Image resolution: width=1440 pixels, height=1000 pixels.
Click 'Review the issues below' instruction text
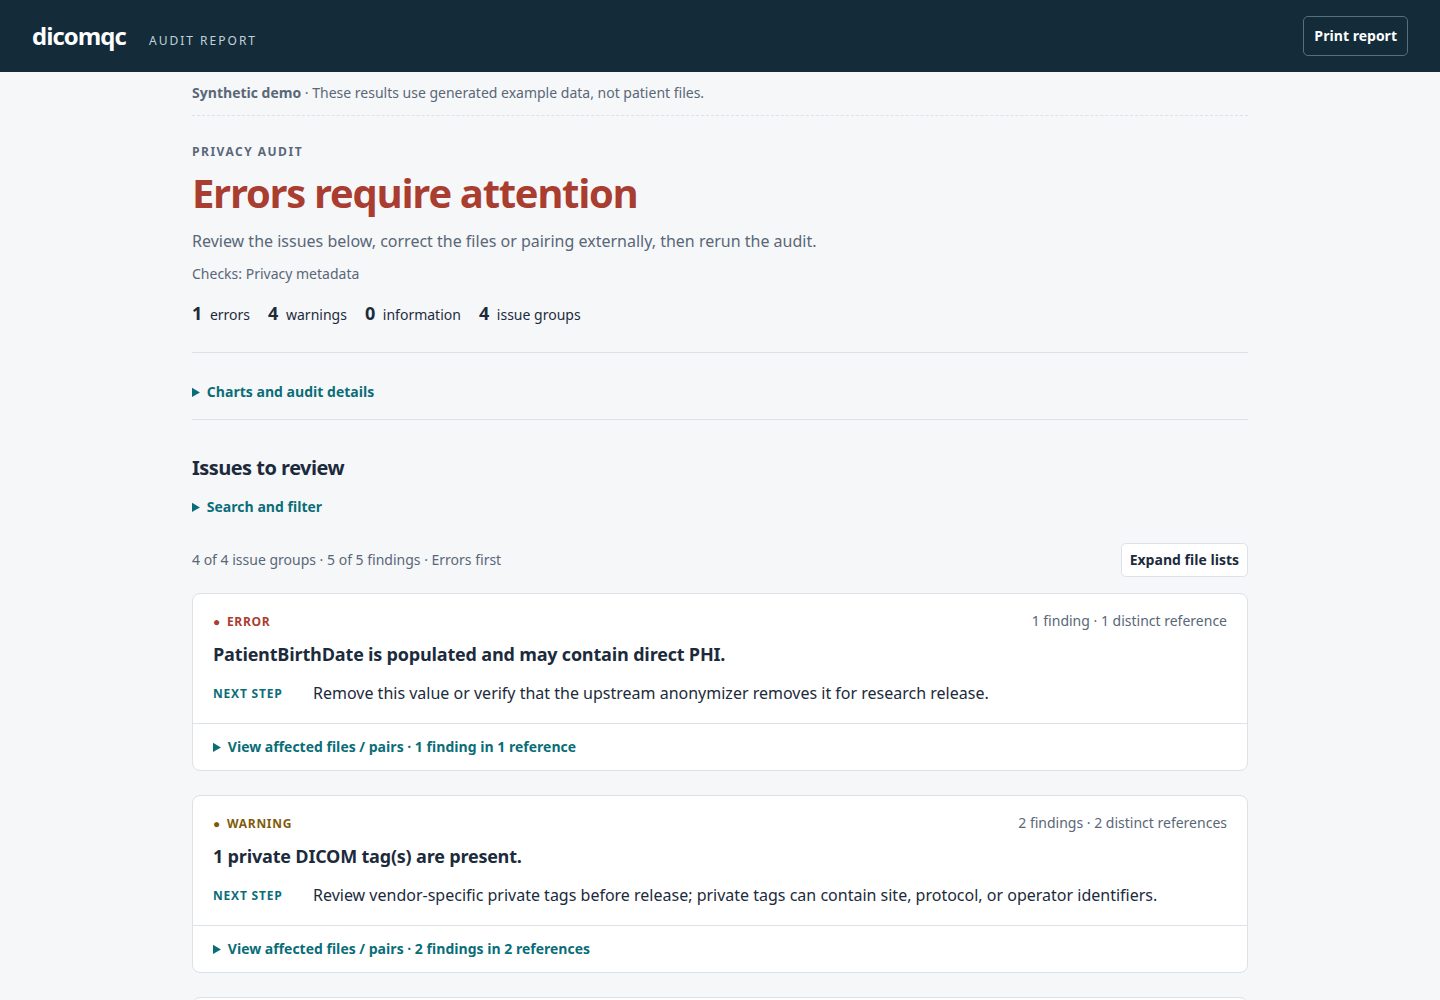[504, 241]
